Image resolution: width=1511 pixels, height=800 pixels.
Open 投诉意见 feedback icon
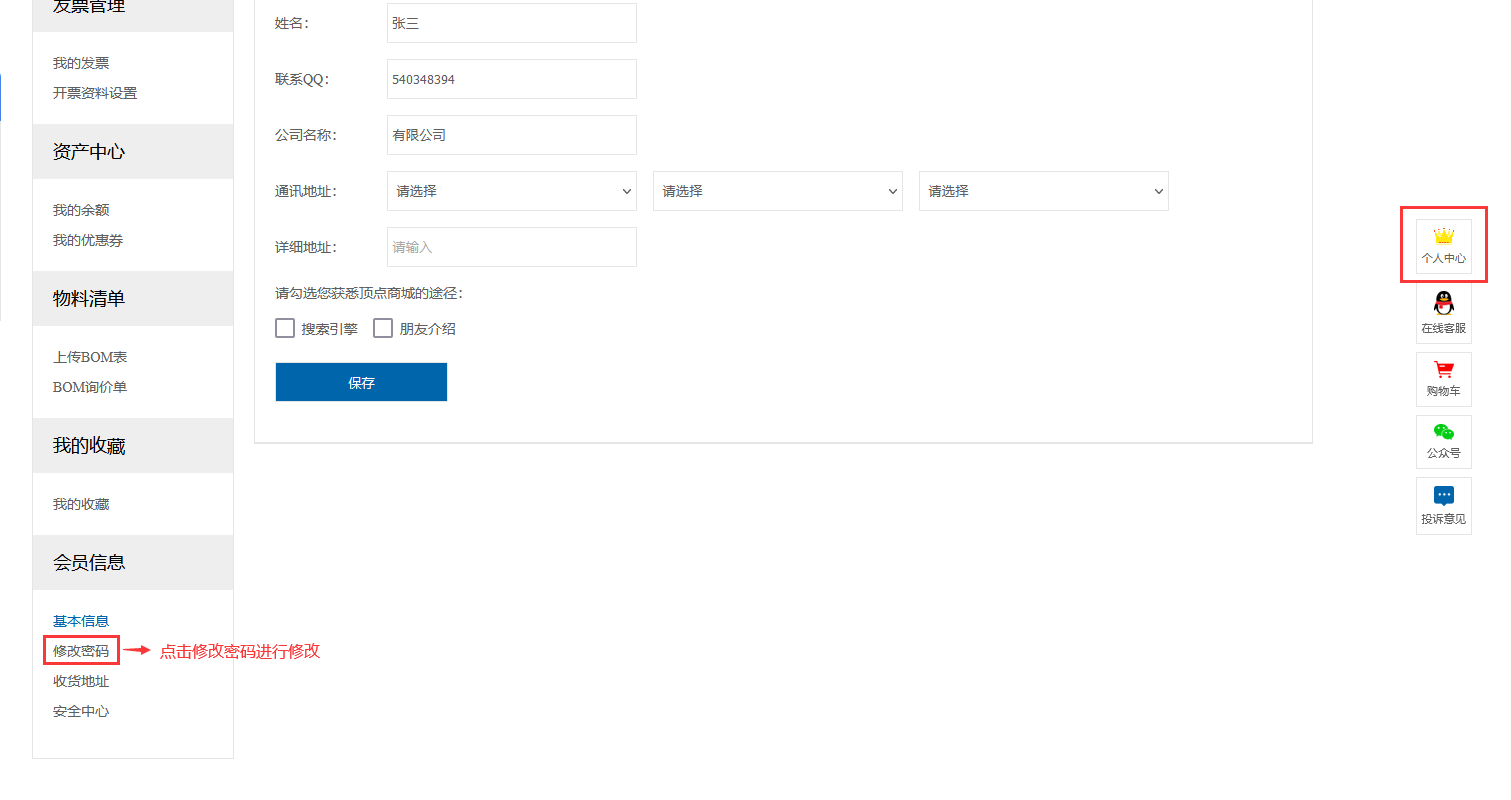[1443, 505]
